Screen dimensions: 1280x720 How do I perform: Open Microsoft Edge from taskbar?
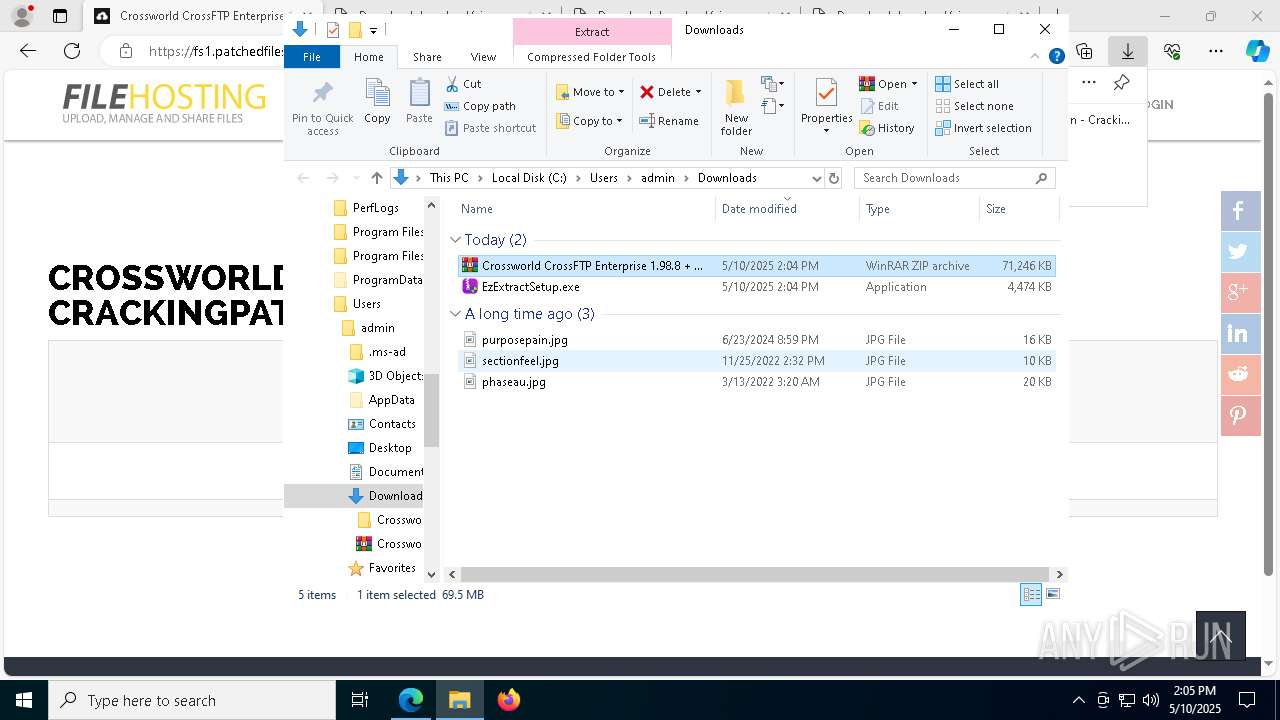pos(411,700)
